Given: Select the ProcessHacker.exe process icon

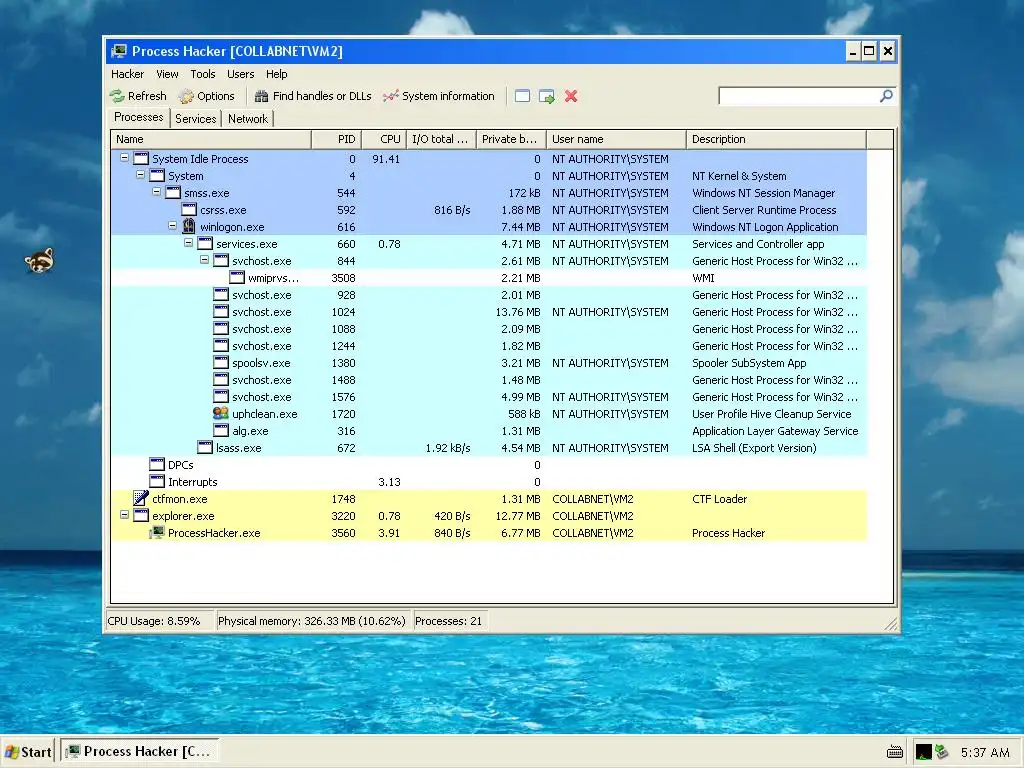Looking at the screenshot, I should click(x=157, y=533).
